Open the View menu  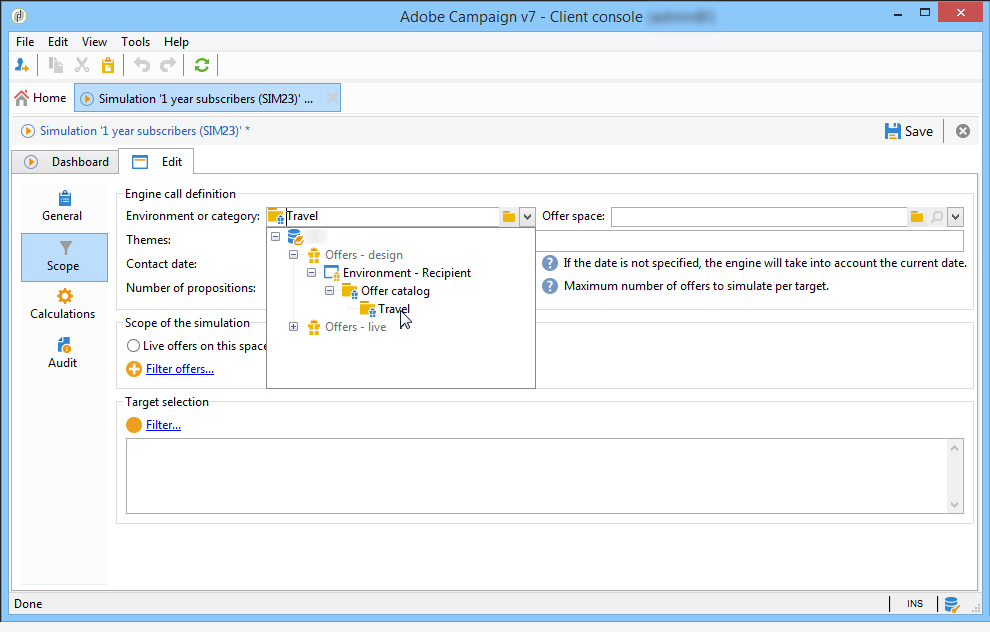pyautogui.click(x=94, y=42)
